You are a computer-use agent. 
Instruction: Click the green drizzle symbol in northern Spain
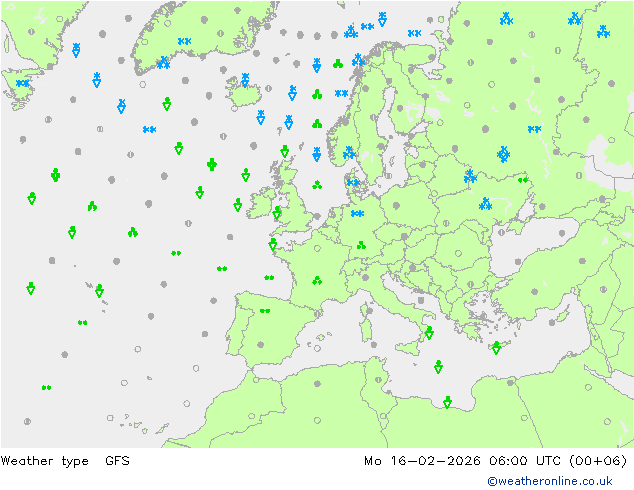[265, 310]
